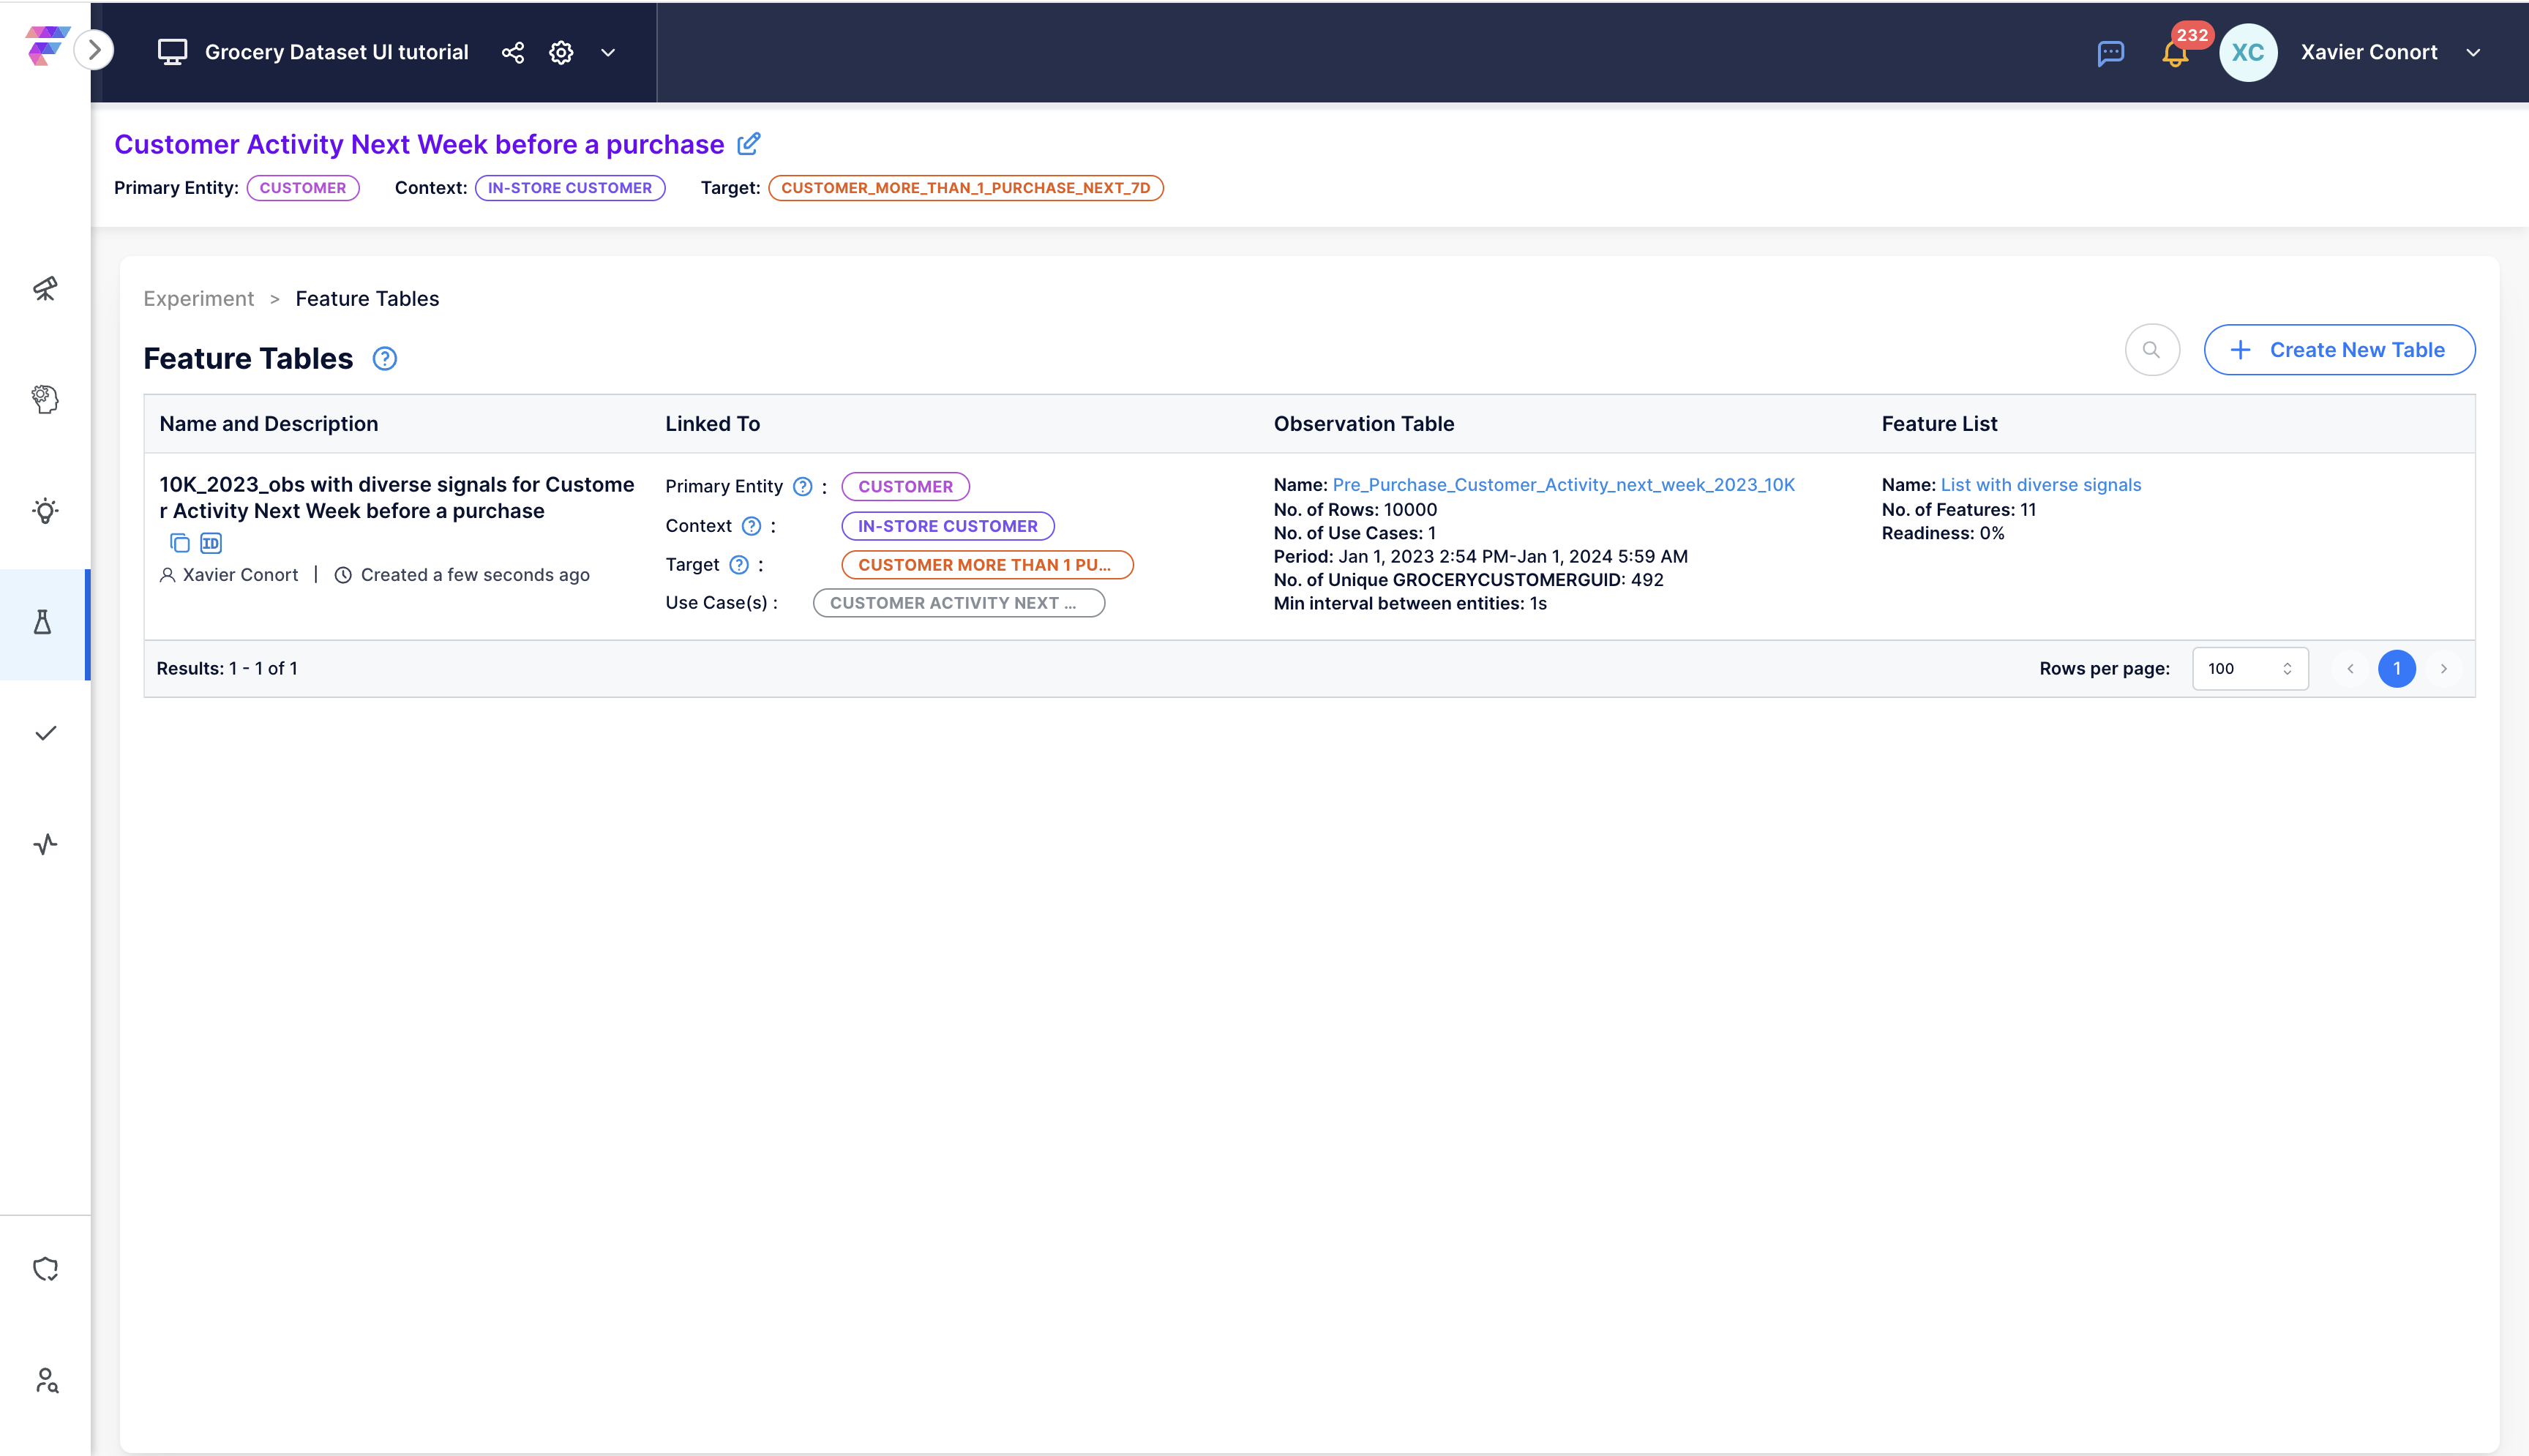This screenshot has width=2529, height=1456.
Task: Open Feature Tables help icon
Action: point(385,359)
